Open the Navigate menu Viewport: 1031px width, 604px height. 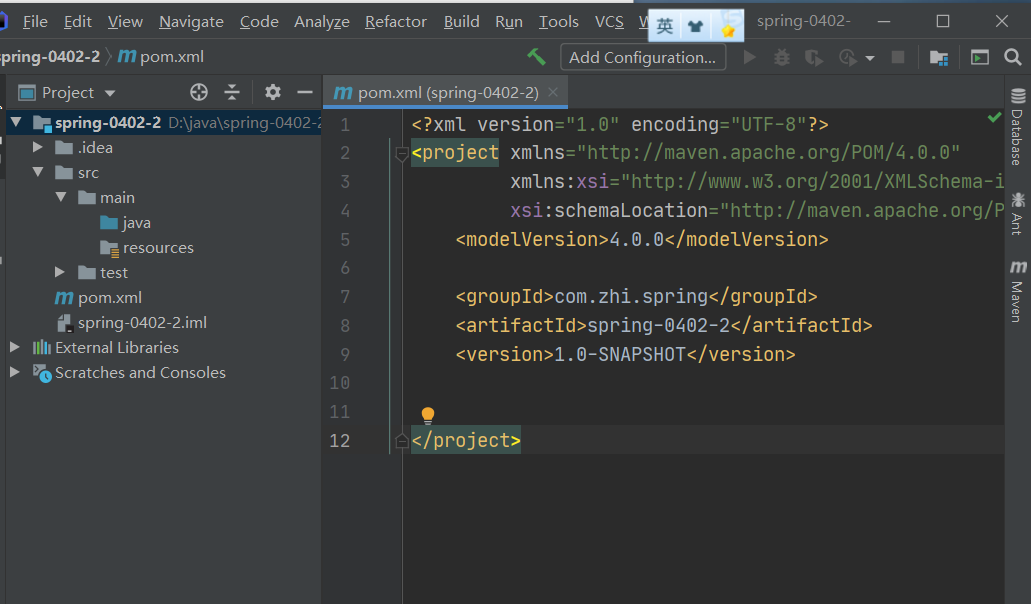coord(191,21)
